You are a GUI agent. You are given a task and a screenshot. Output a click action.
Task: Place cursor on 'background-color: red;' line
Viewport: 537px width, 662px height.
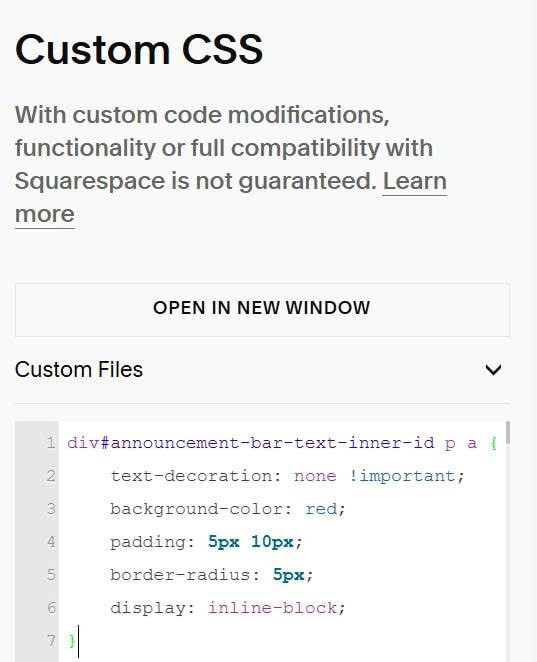(x=228, y=509)
